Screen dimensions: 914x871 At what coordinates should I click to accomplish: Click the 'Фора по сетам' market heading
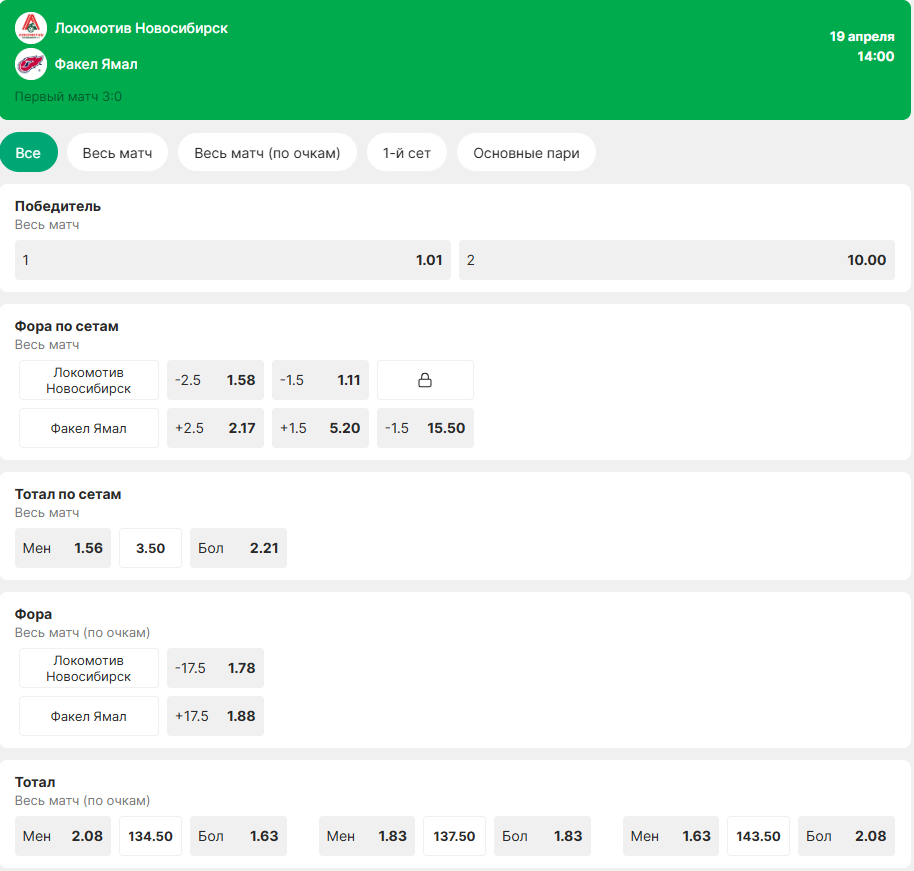66,326
